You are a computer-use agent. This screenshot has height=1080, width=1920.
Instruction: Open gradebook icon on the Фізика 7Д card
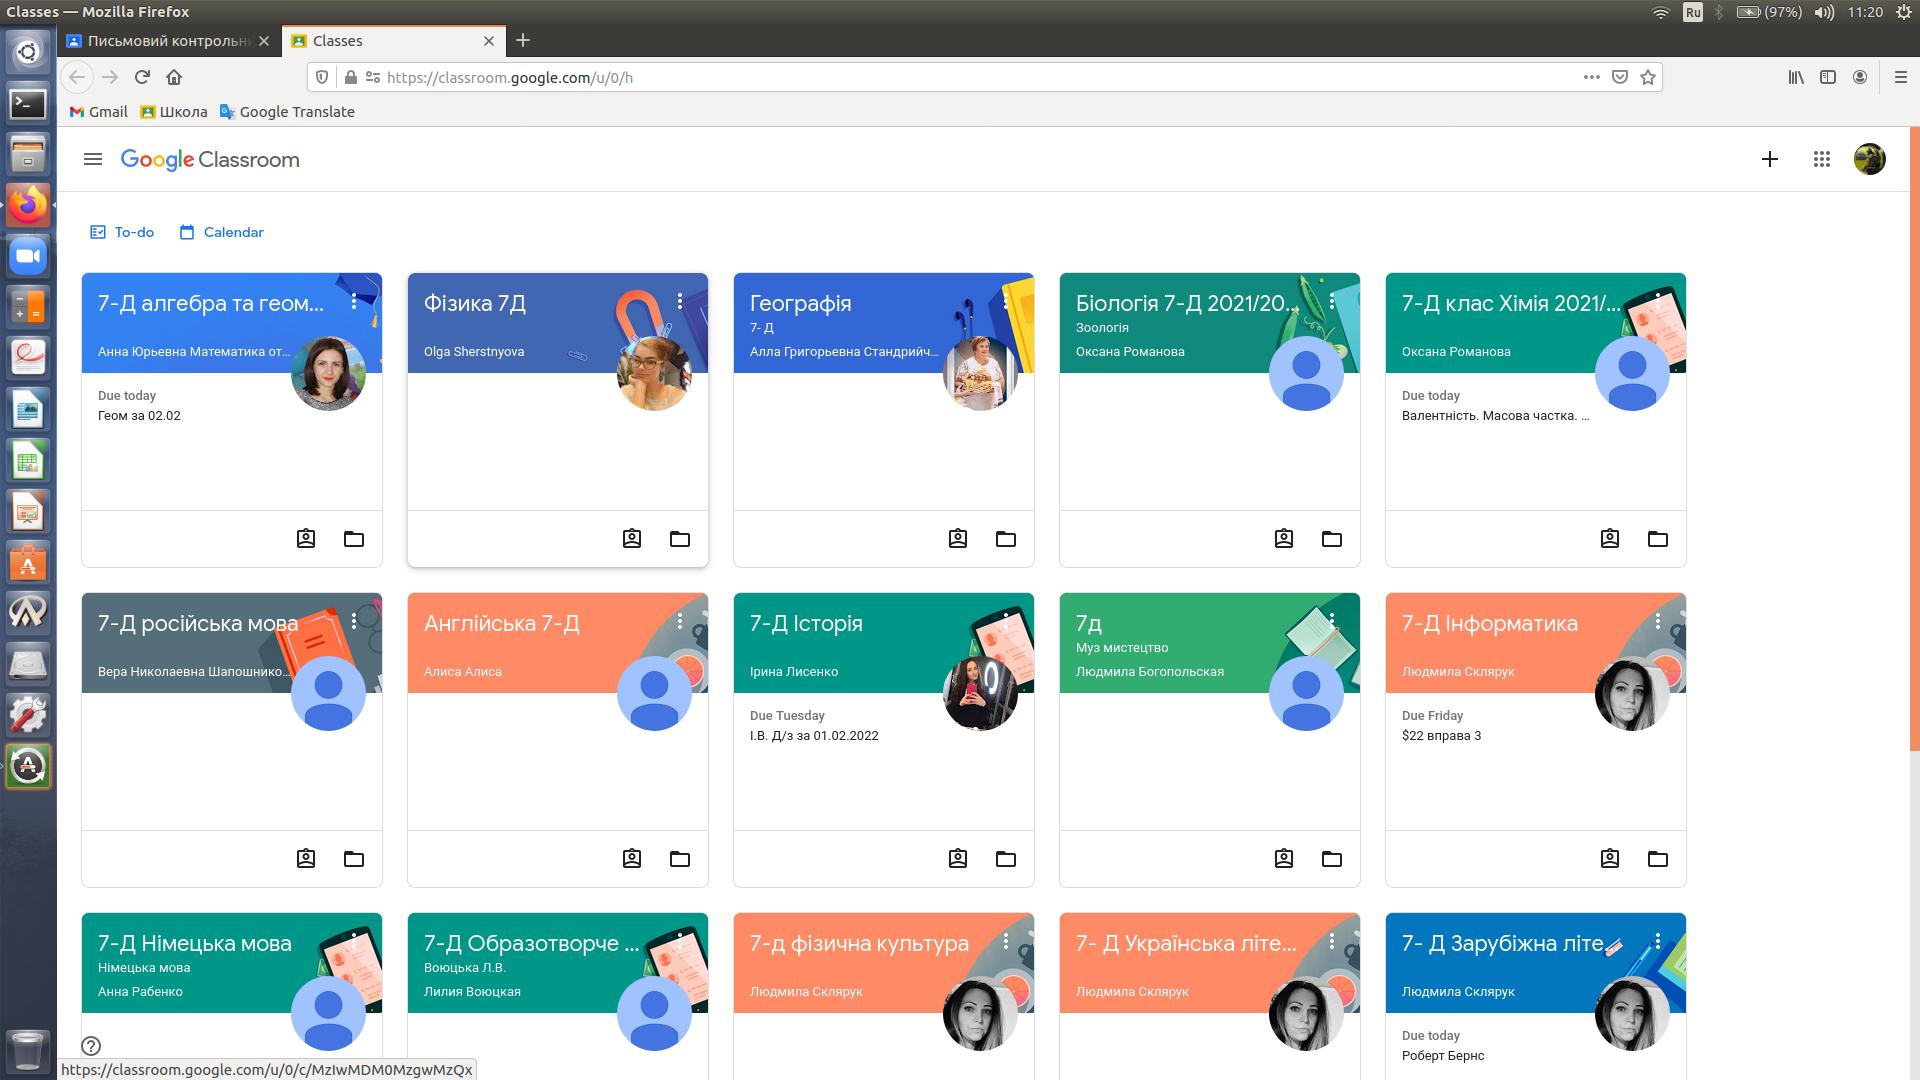(631, 539)
